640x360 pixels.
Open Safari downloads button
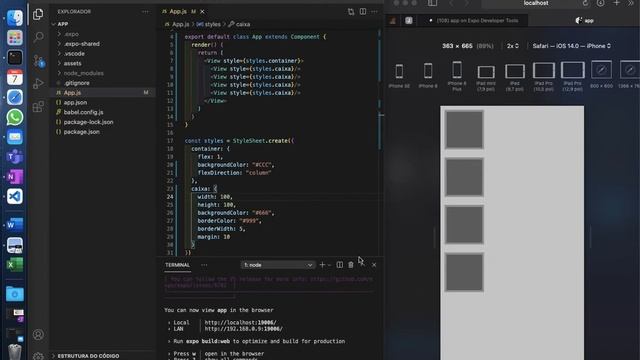600,3
